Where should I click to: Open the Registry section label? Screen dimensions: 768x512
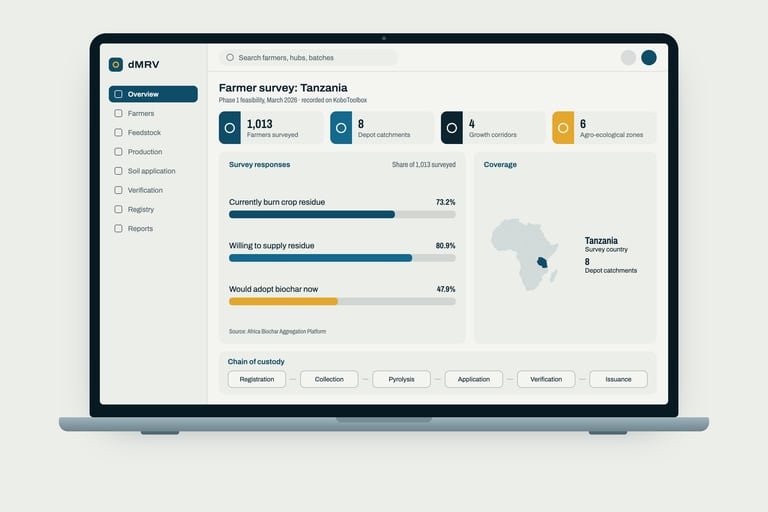point(141,209)
